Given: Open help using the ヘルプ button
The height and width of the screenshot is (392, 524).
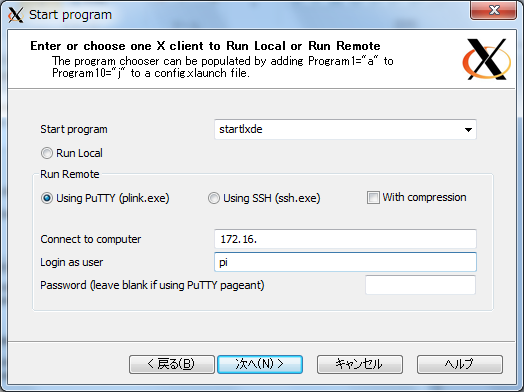Looking at the screenshot, I should (460, 364).
